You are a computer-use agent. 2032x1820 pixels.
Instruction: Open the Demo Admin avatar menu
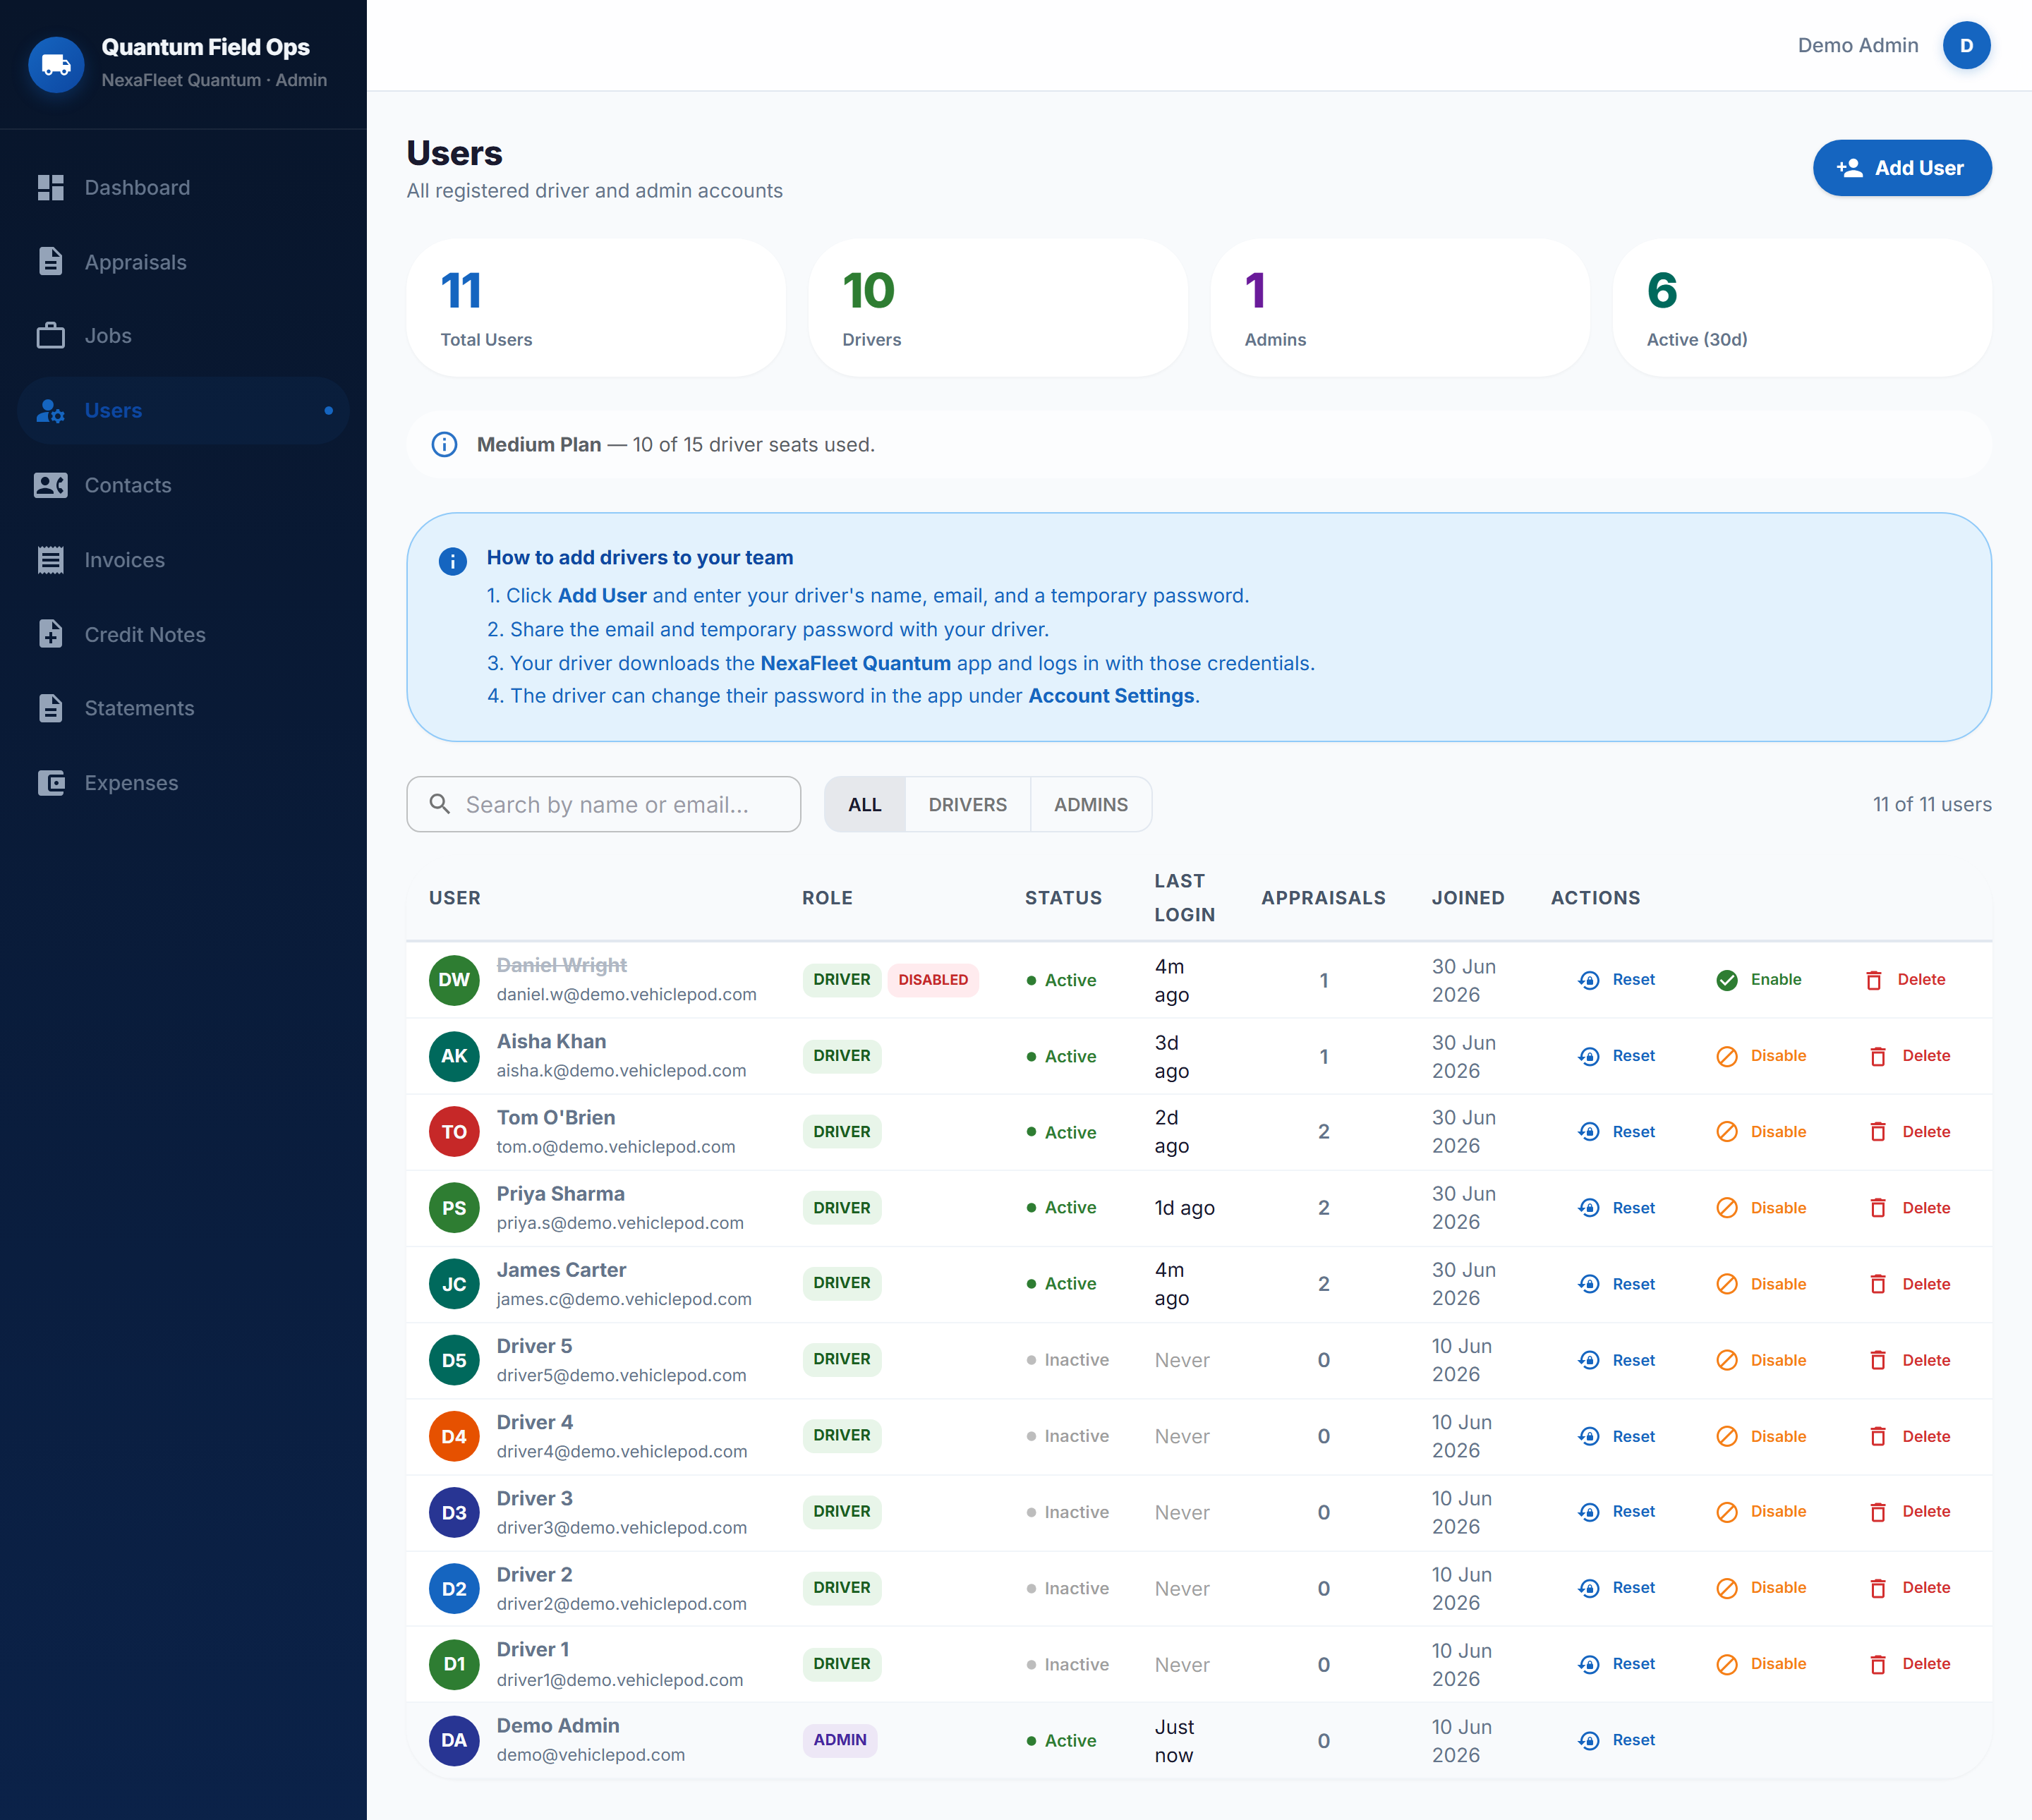tap(1966, 45)
